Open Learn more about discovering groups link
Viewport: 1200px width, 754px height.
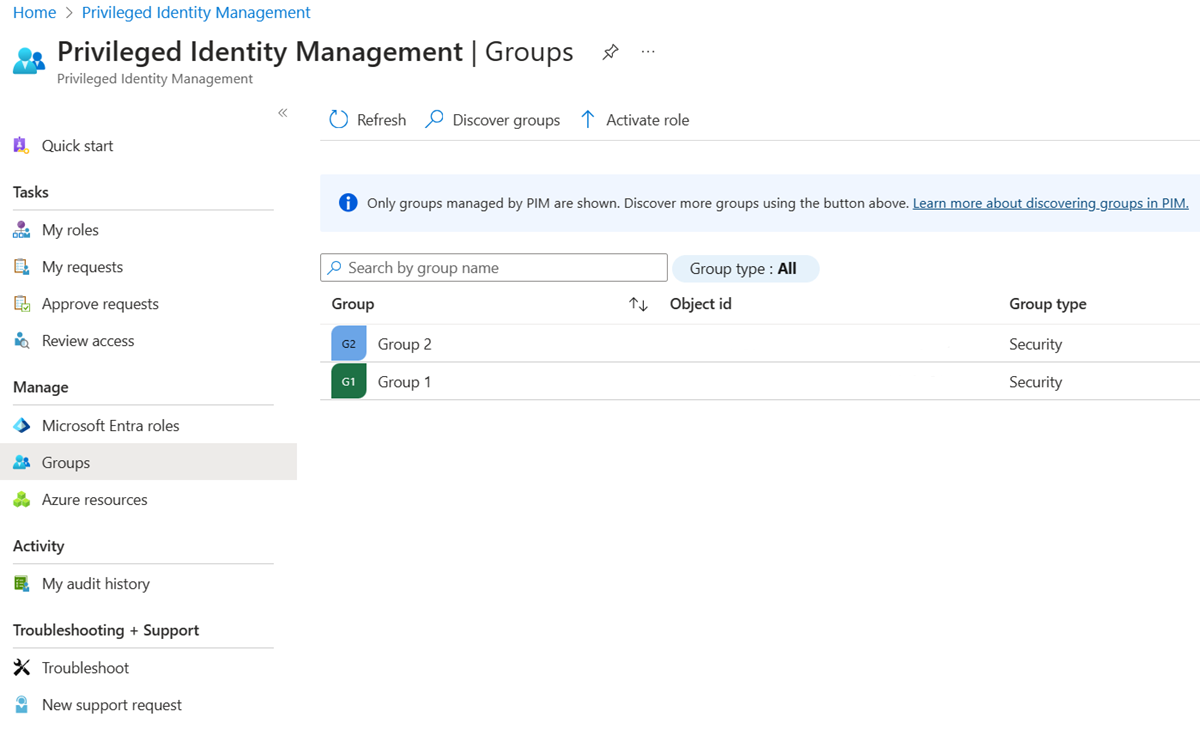coord(1050,203)
